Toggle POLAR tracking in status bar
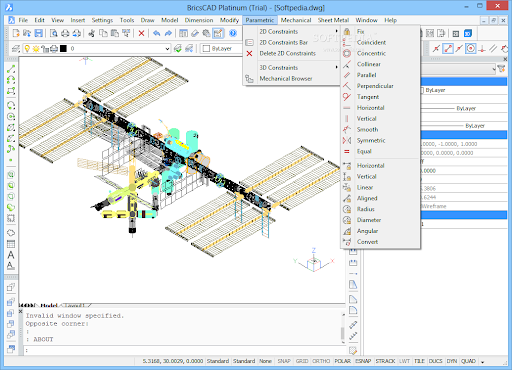This screenshot has height=370, width=512. (x=342, y=361)
